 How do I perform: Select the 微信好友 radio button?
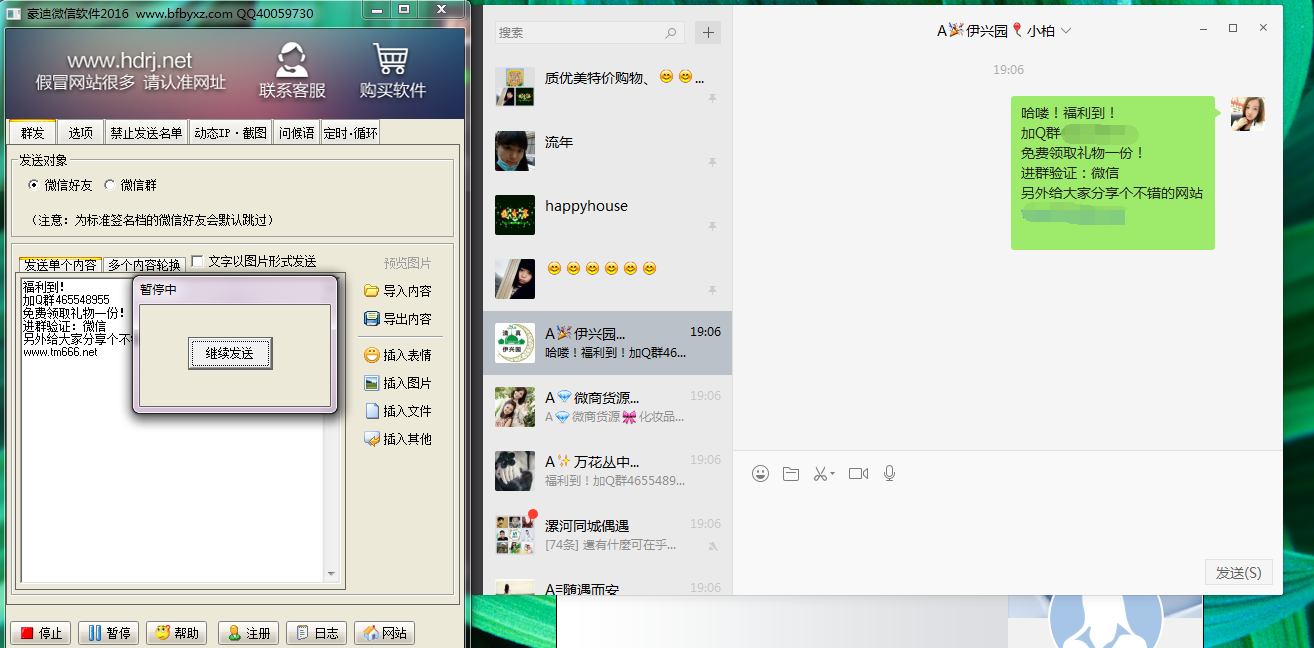(32, 184)
